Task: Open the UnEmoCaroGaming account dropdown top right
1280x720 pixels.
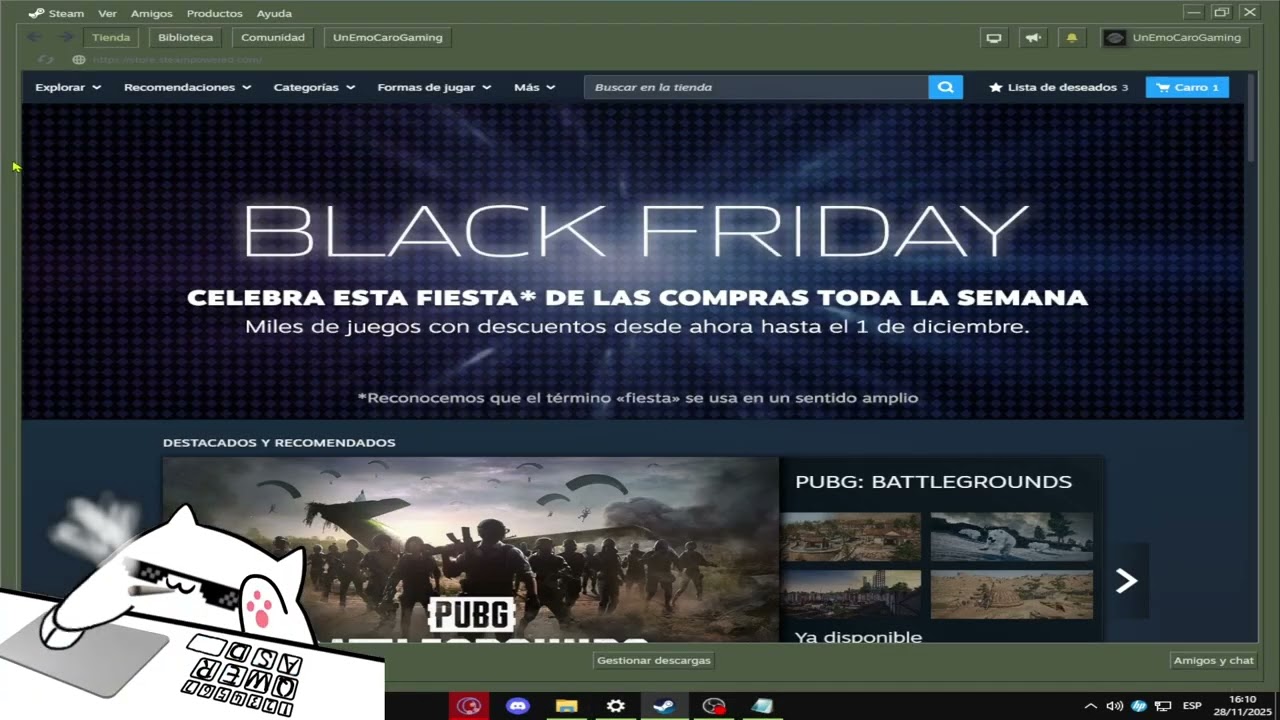Action: (1175, 38)
